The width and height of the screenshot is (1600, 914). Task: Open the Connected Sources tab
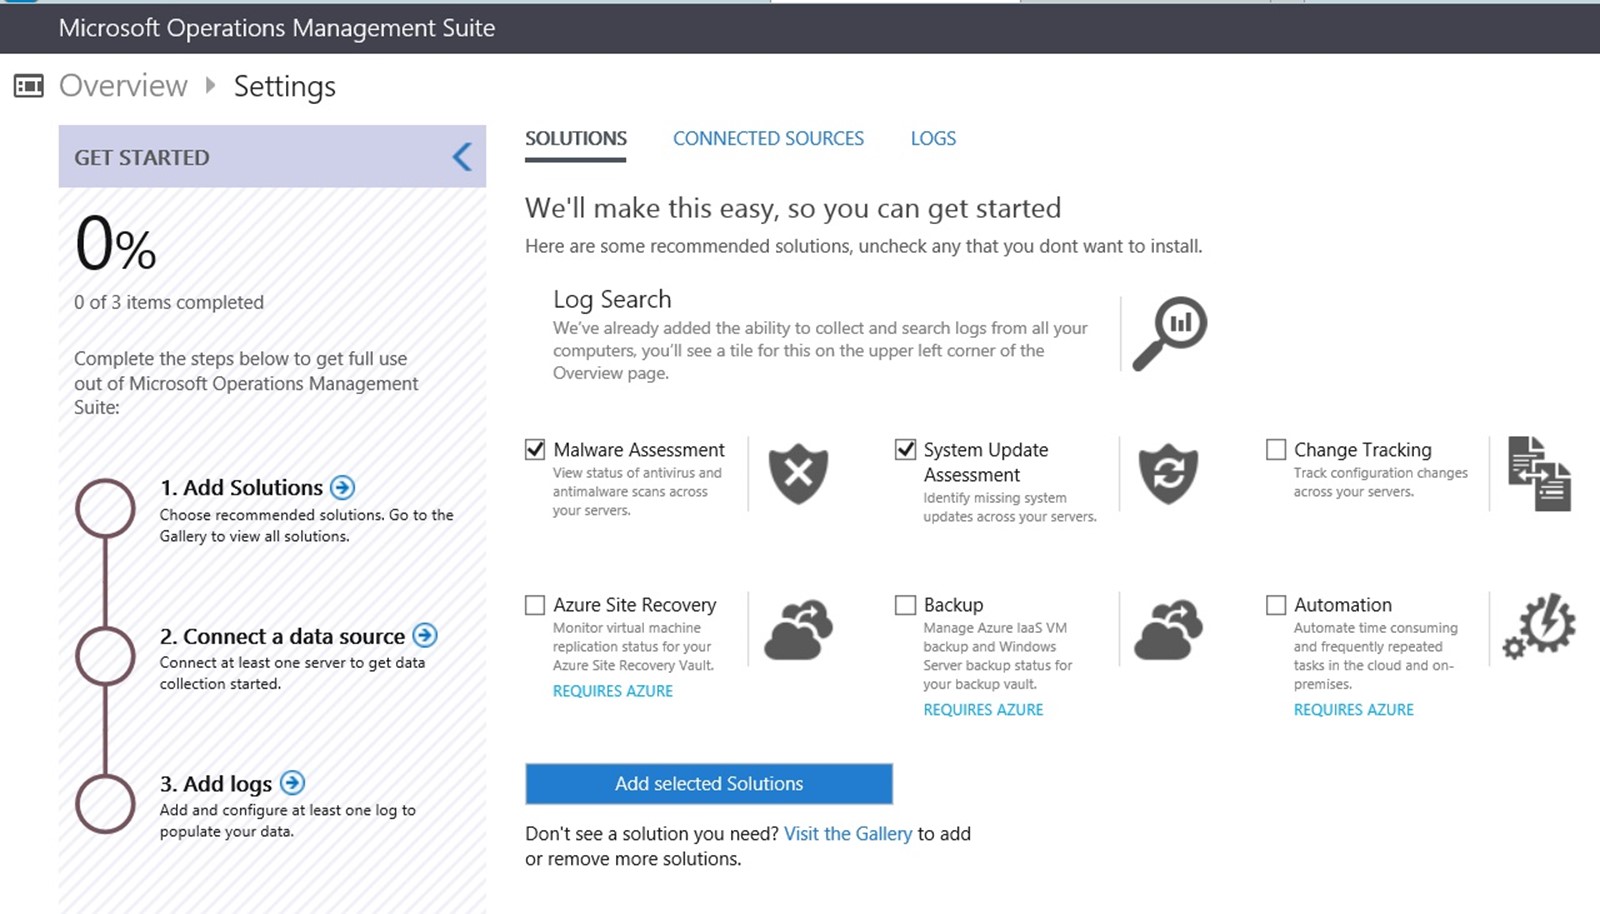[x=768, y=139]
